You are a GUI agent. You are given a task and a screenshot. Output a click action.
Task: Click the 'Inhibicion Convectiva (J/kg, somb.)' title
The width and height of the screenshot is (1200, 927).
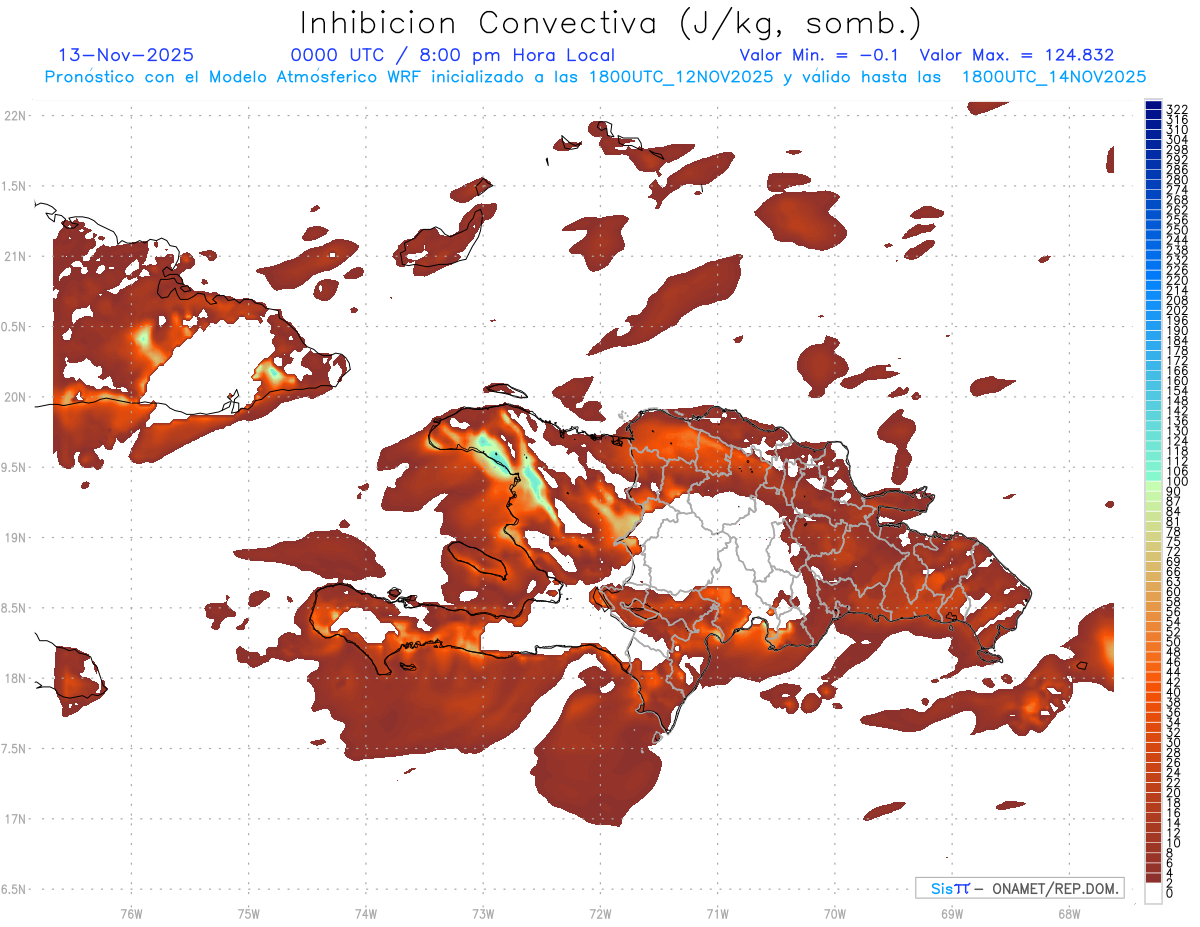point(610,22)
